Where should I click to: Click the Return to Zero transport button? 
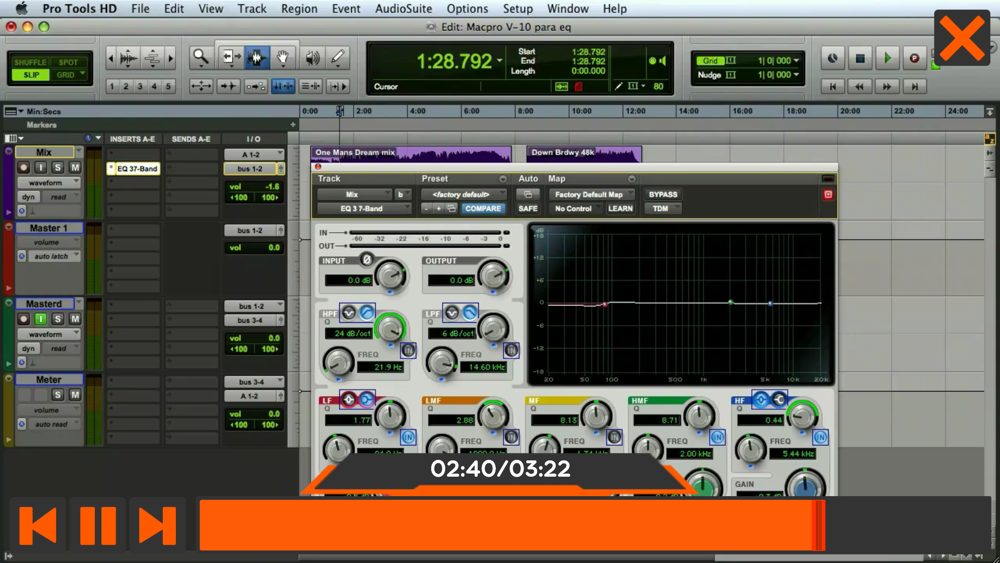832,86
